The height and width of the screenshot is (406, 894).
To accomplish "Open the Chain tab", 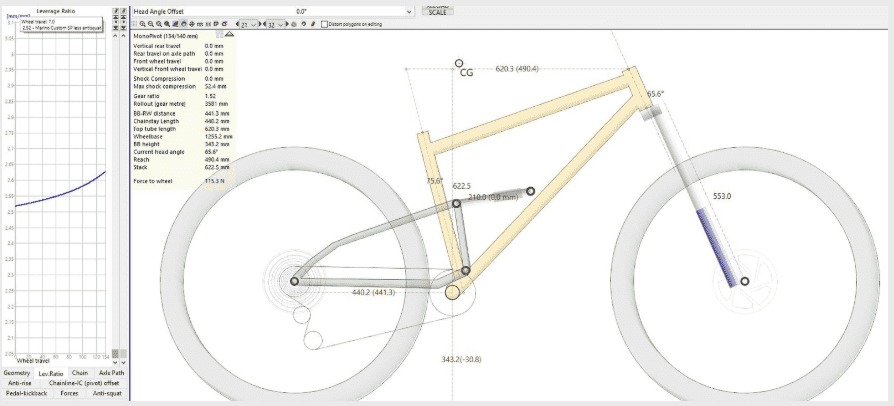I will (80, 373).
